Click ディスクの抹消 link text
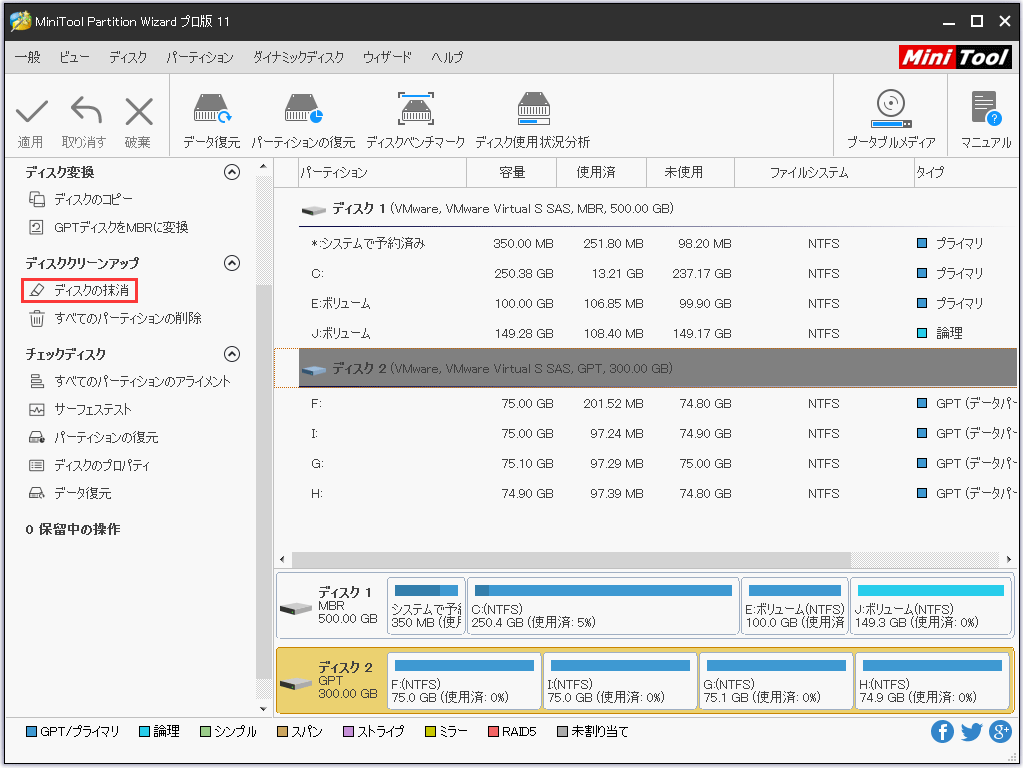 [x=91, y=290]
